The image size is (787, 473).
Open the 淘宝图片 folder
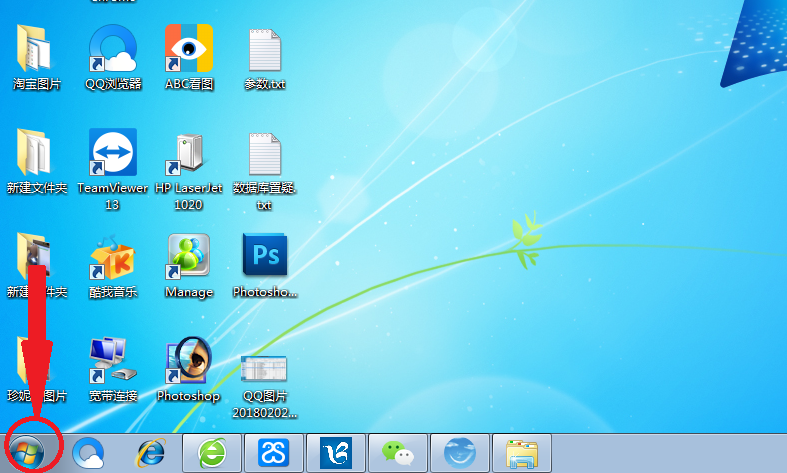[36, 57]
